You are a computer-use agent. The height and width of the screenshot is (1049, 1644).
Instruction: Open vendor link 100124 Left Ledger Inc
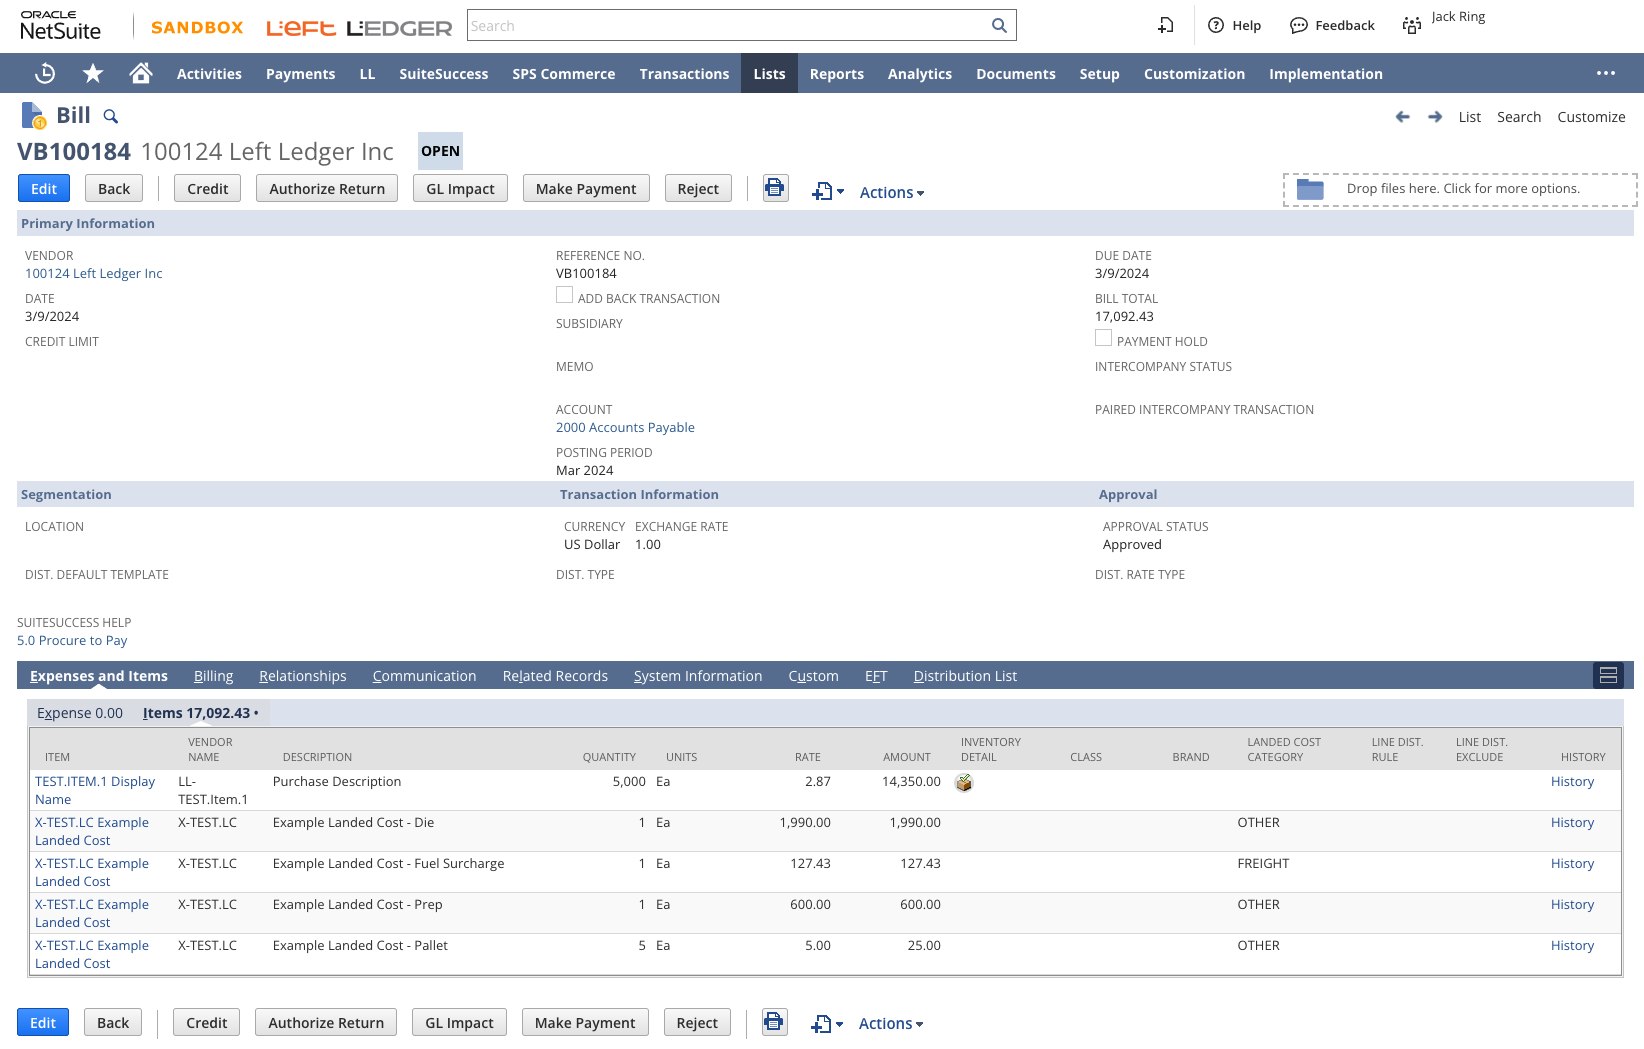tap(94, 273)
